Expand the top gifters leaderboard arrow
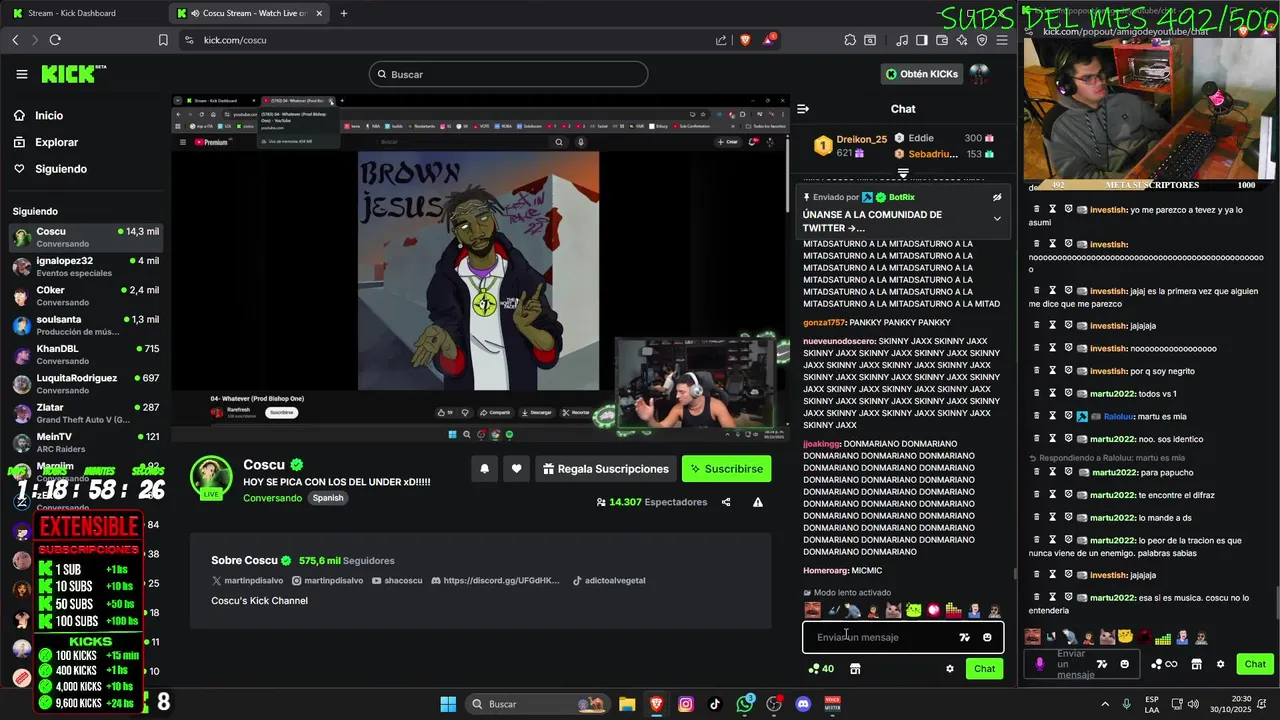This screenshot has width=1280, height=720. tap(903, 173)
